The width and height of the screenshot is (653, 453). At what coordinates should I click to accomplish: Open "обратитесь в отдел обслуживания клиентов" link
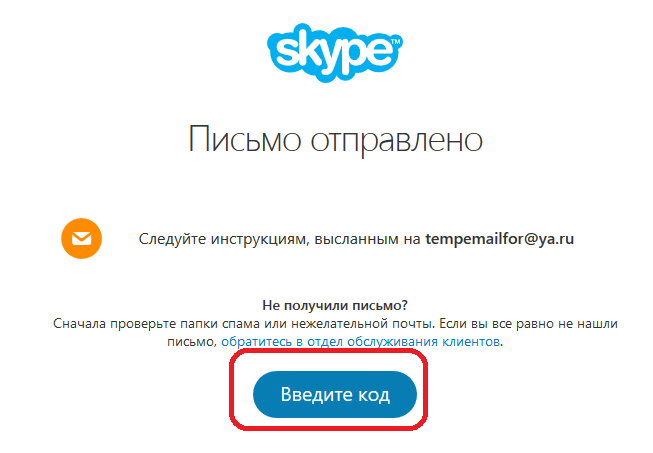tap(361, 341)
